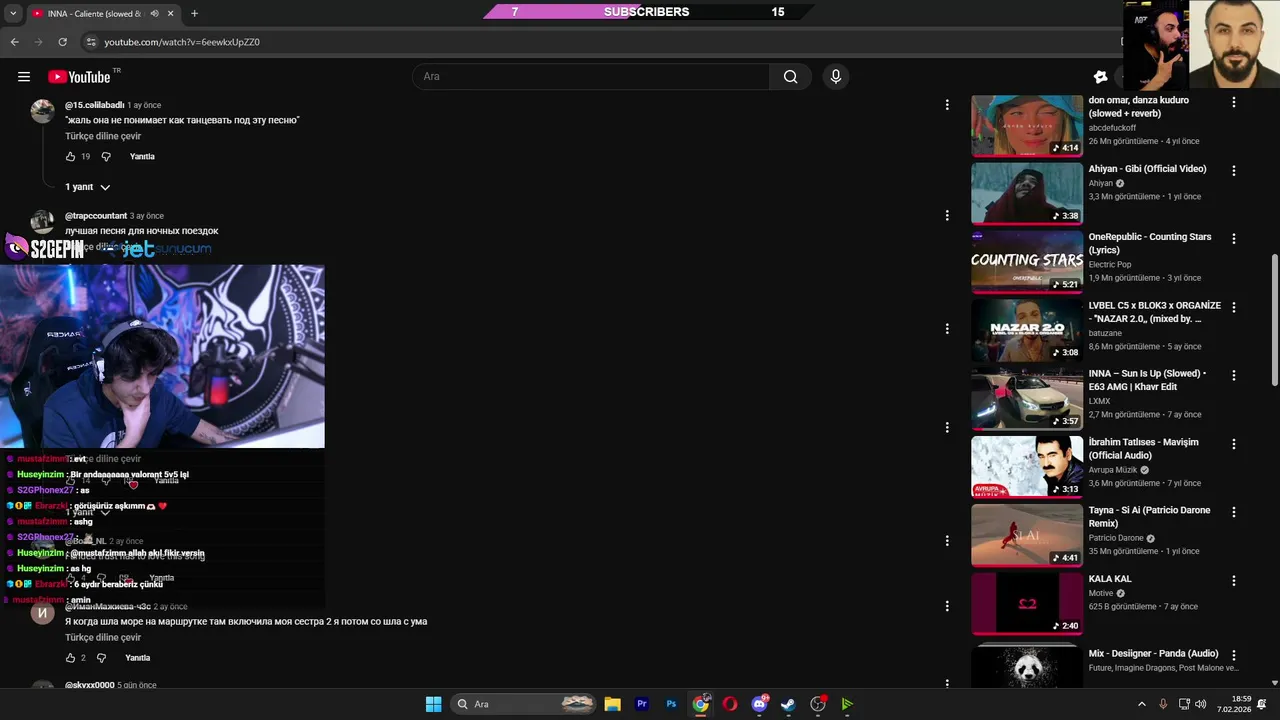
Task: Open File Explorer from the taskbar
Action: pyautogui.click(x=613, y=704)
